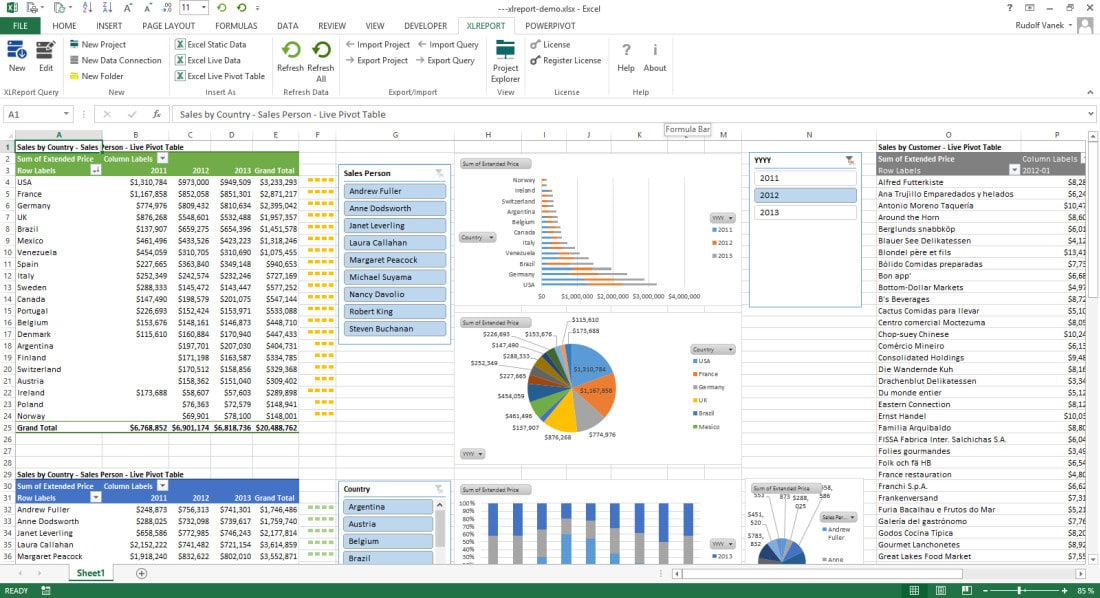This screenshot has height=598, width=1100.
Task: Open Row Labels filter in green pivot table
Action: point(95,171)
